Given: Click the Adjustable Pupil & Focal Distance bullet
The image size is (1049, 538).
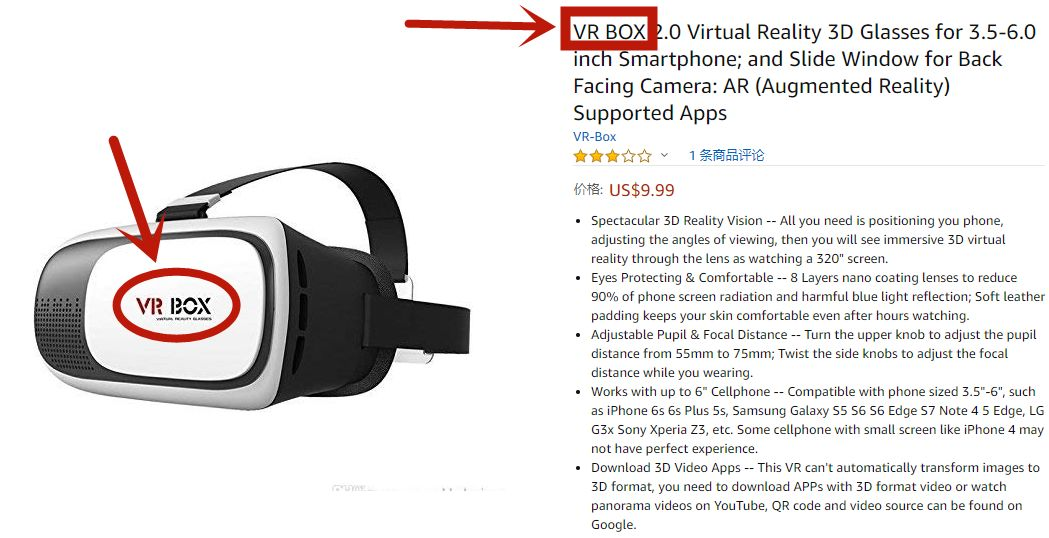Looking at the screenshot, I should tap(799, 353).
